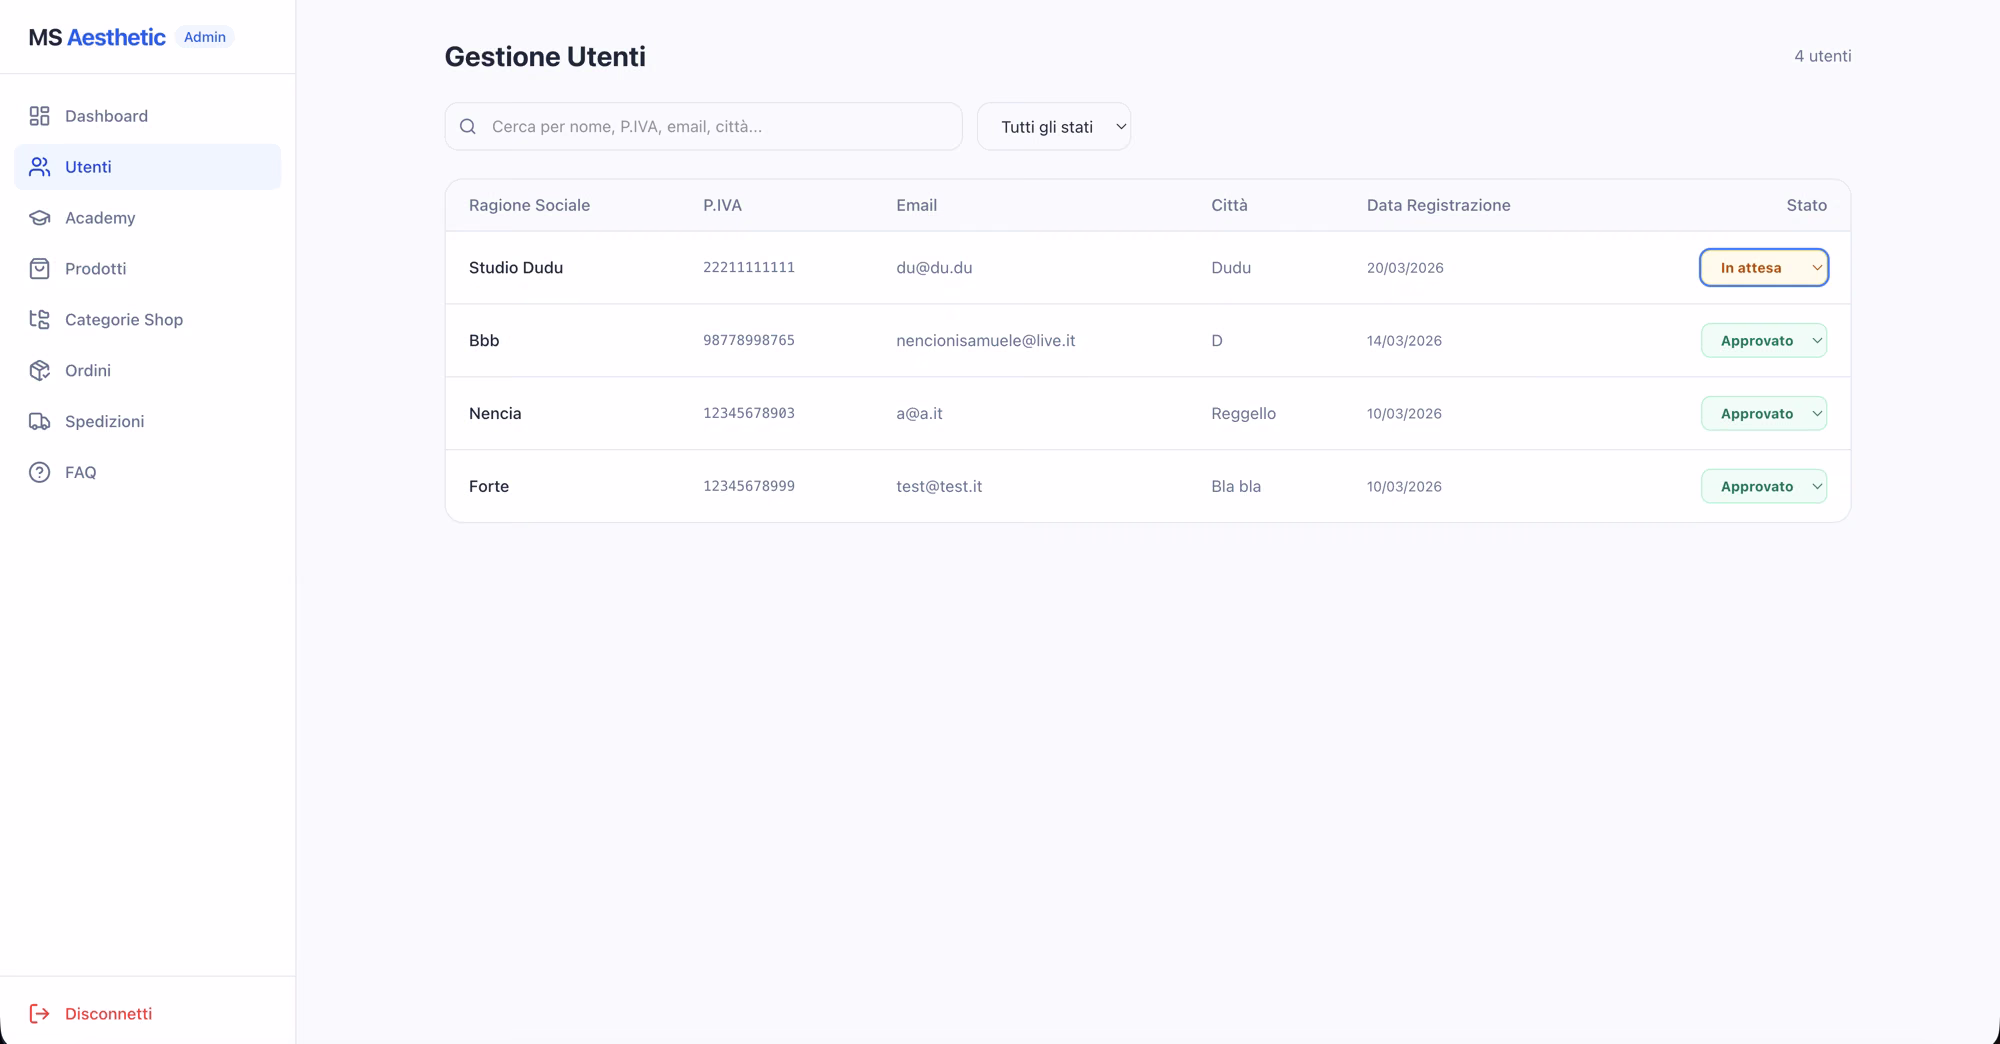Focus the search field for nome, P.IVA
The image size is (2000, 1044).
(704, 127)
